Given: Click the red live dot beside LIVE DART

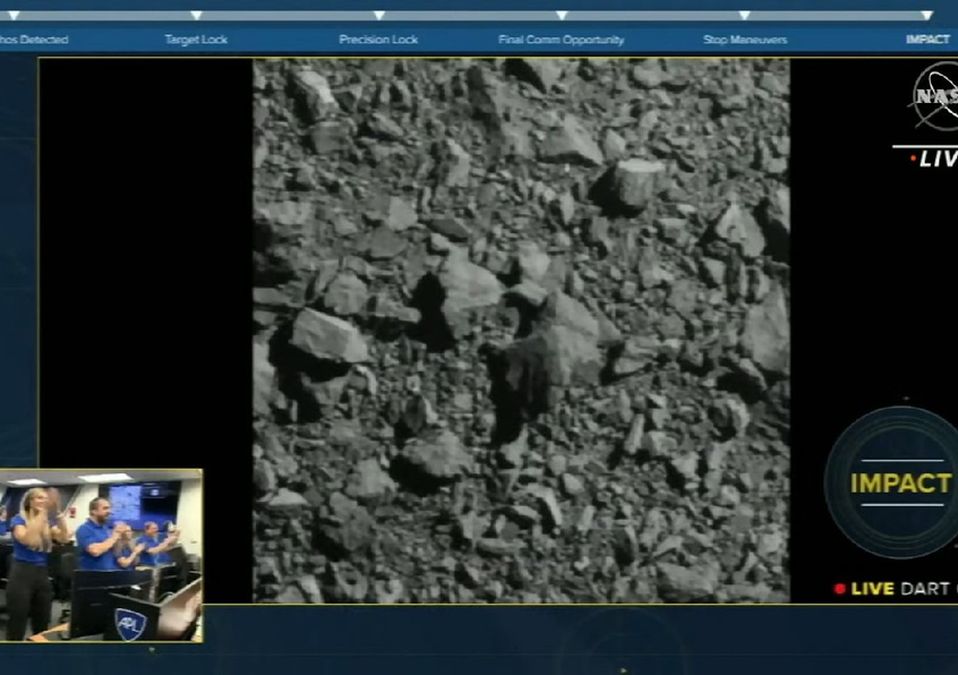Looking at the screenshot, I should [840, 589].
